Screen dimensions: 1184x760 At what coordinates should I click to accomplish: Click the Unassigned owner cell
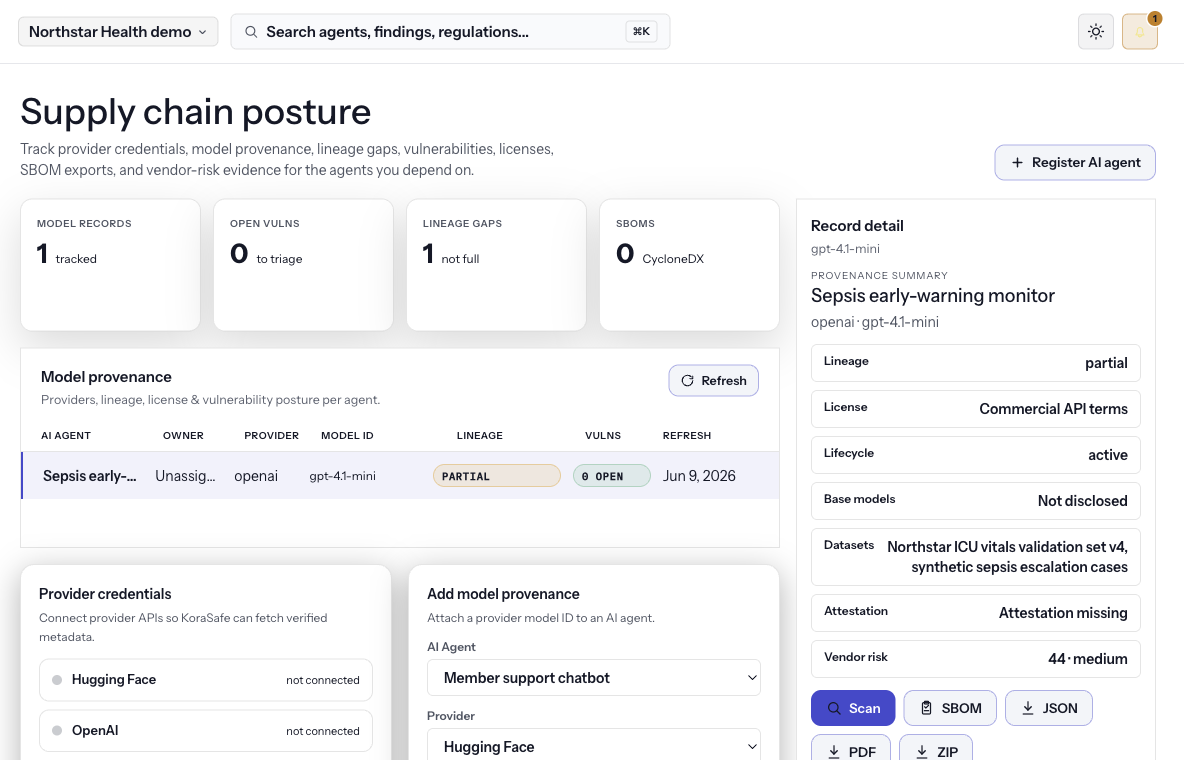click(185, 476)
